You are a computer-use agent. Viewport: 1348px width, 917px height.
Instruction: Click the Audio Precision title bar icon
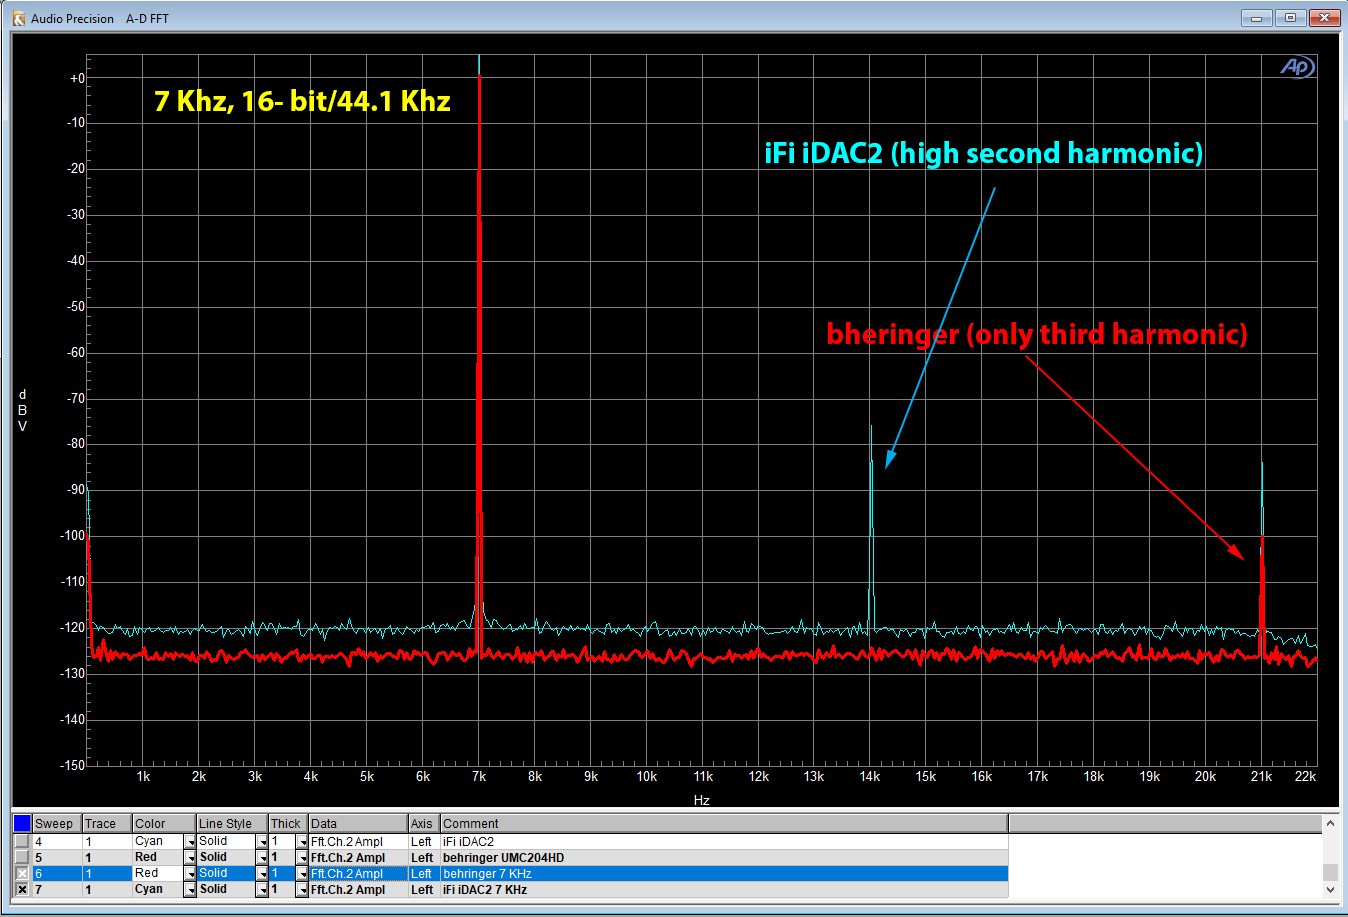(18, 18)
